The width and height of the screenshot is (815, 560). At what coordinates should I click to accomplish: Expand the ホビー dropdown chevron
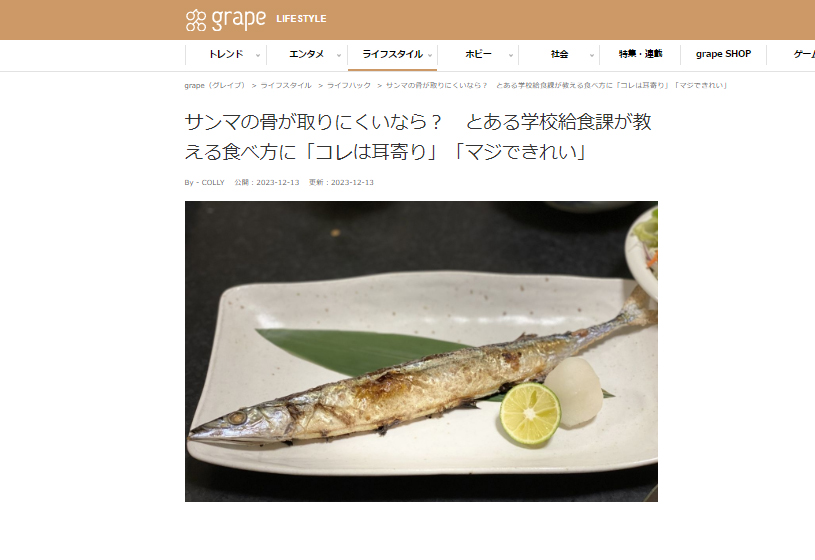point(511,55)
